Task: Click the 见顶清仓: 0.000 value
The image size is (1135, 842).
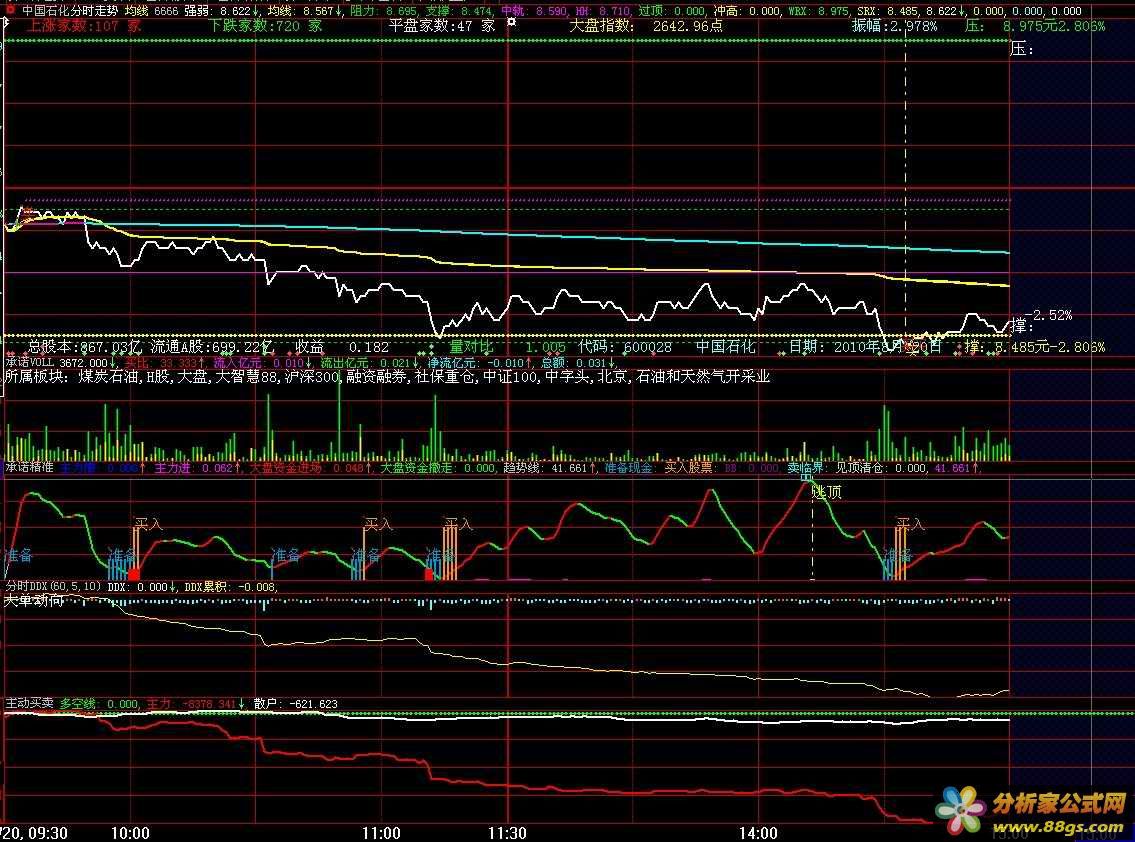Action: pos(882,468)
